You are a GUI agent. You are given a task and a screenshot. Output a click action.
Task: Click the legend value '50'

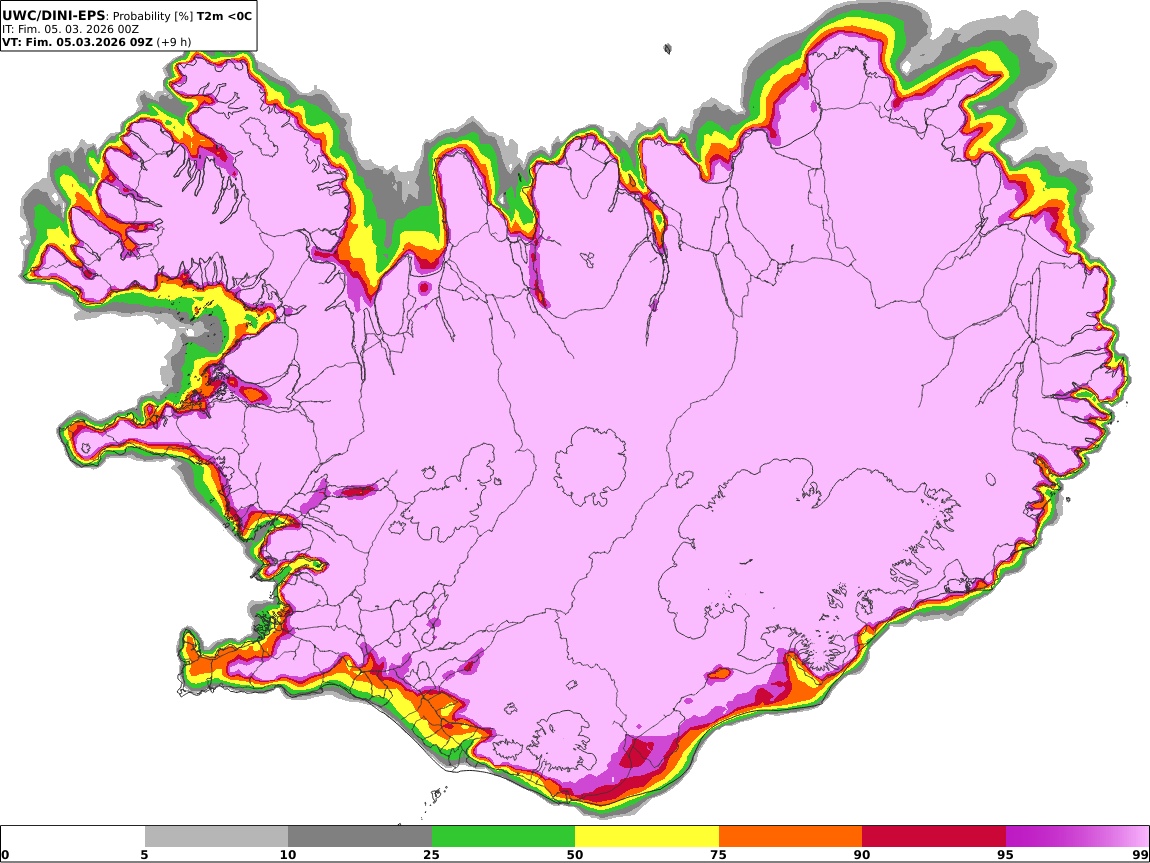tap(575, 854)
